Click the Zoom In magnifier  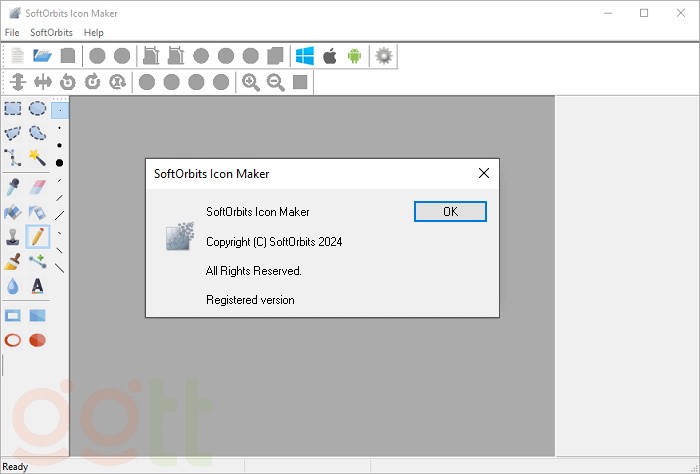tap(251, 82)
